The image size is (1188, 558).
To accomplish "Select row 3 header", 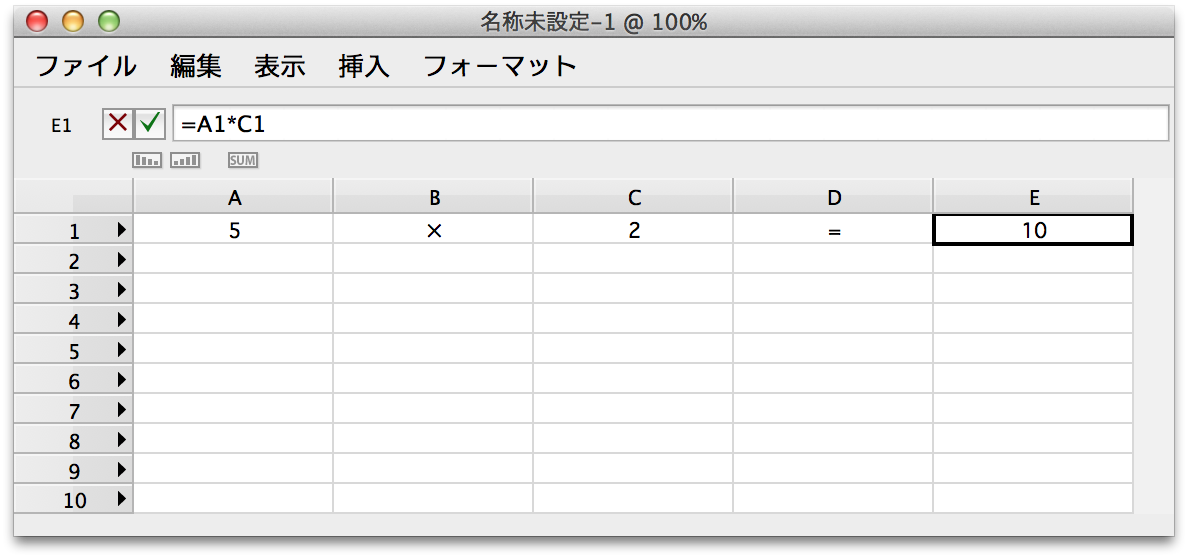I will click(x=73, y=290).
